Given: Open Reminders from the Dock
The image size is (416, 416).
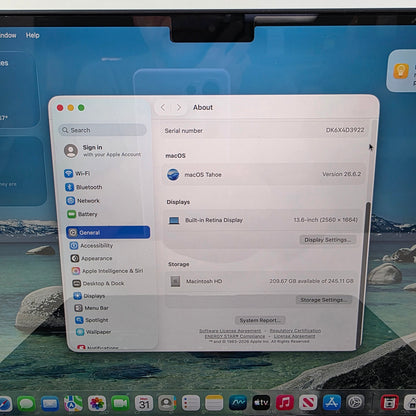Looking at the screenshot, I should point(191,403).
